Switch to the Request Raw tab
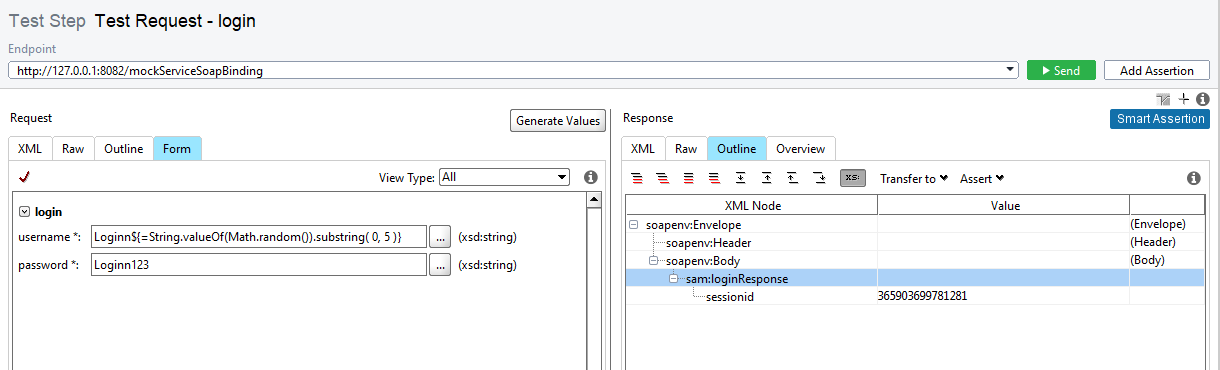The image size is (1220, 370). coord(73,148)
